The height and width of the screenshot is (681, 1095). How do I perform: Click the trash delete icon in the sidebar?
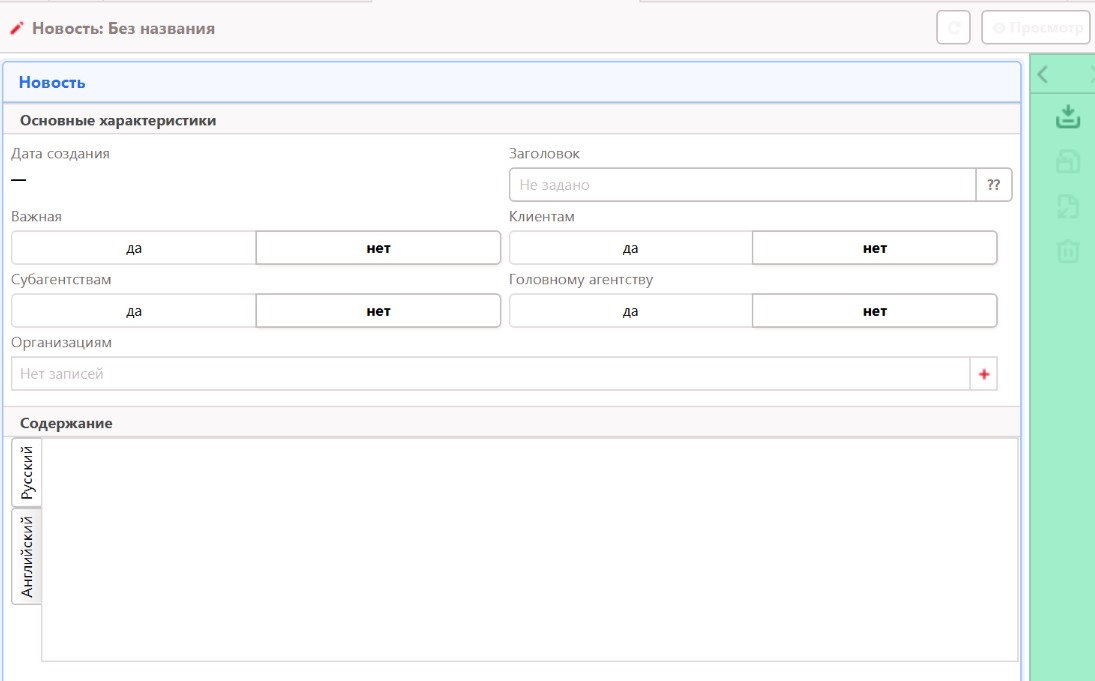coord(1068,251)
